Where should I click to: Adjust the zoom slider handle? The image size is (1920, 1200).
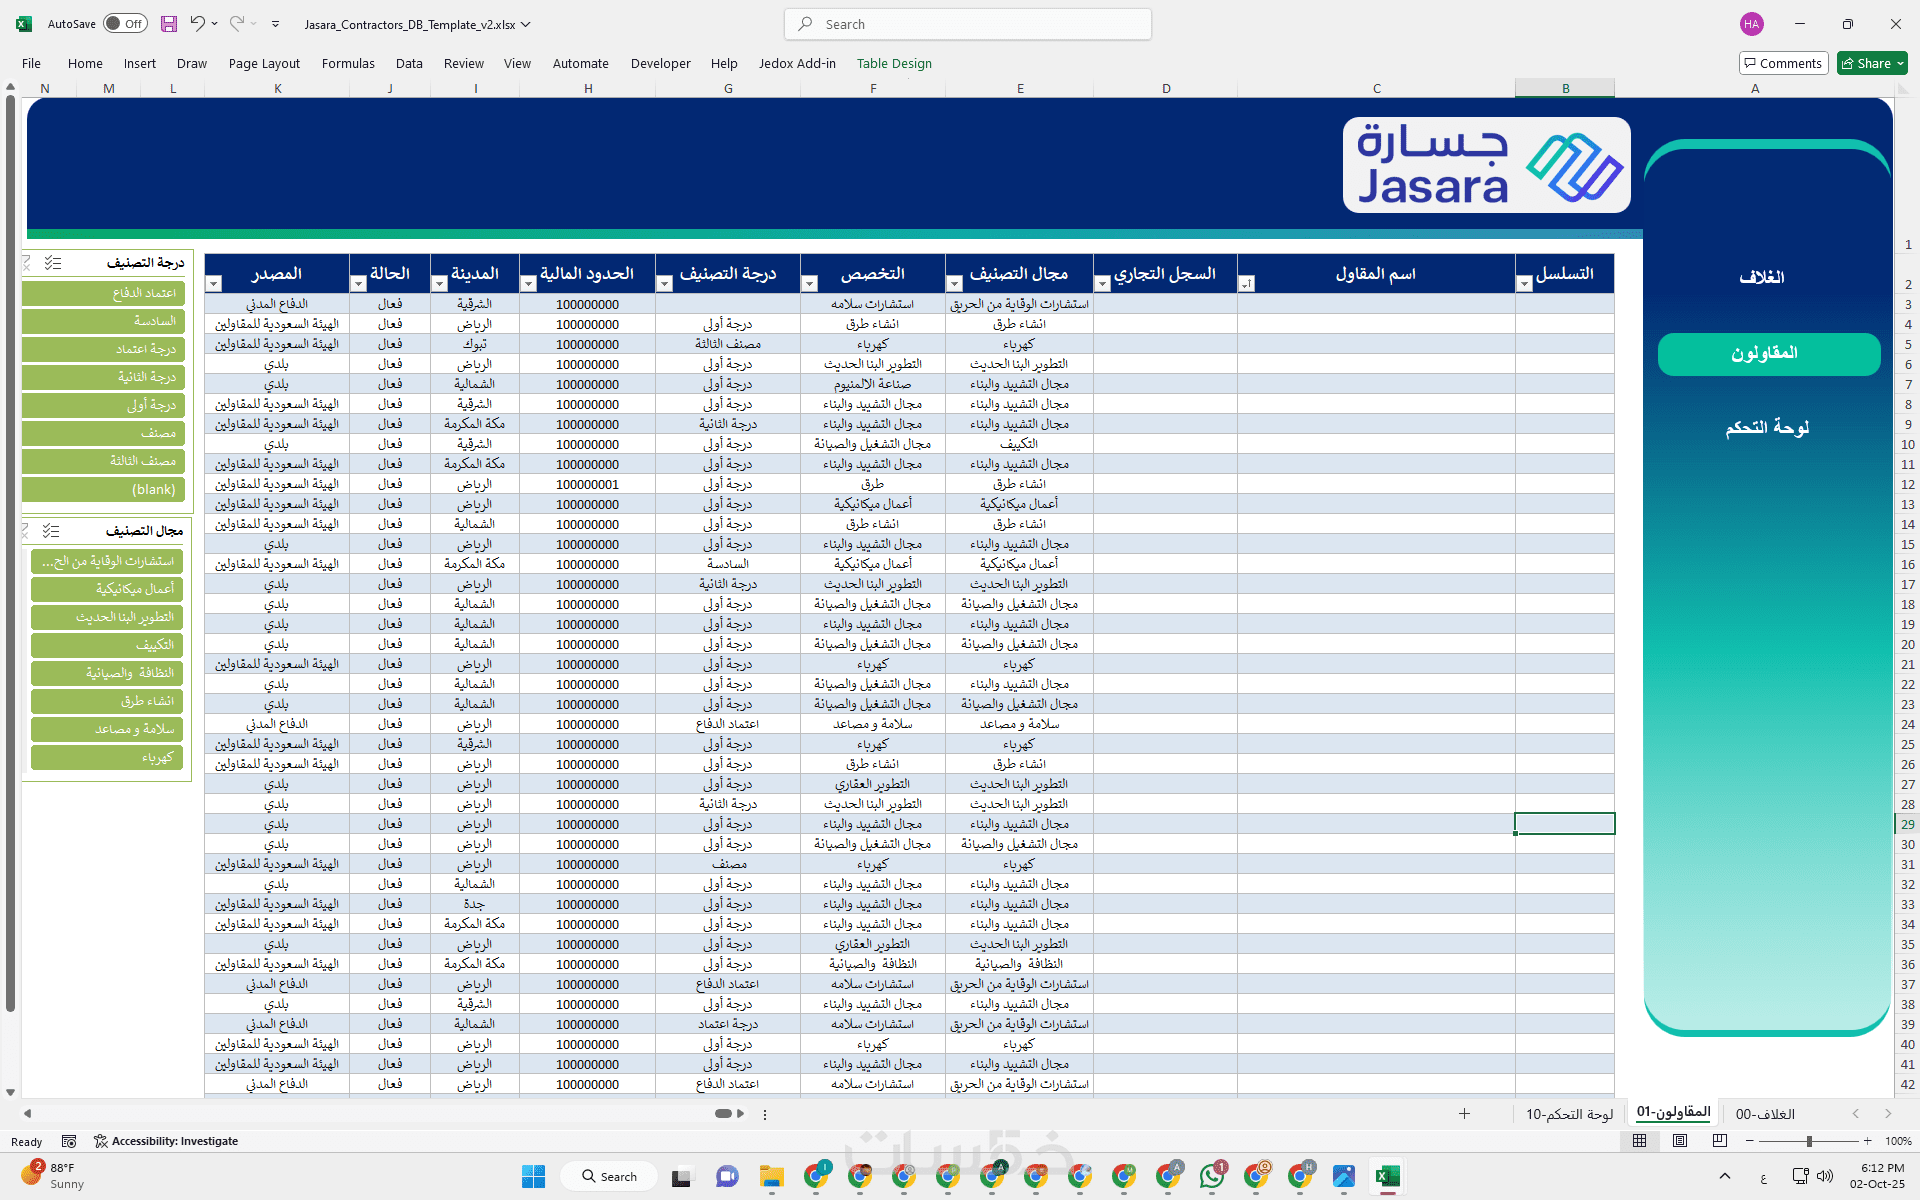pyautogui.click(x=1809, y=1141)
